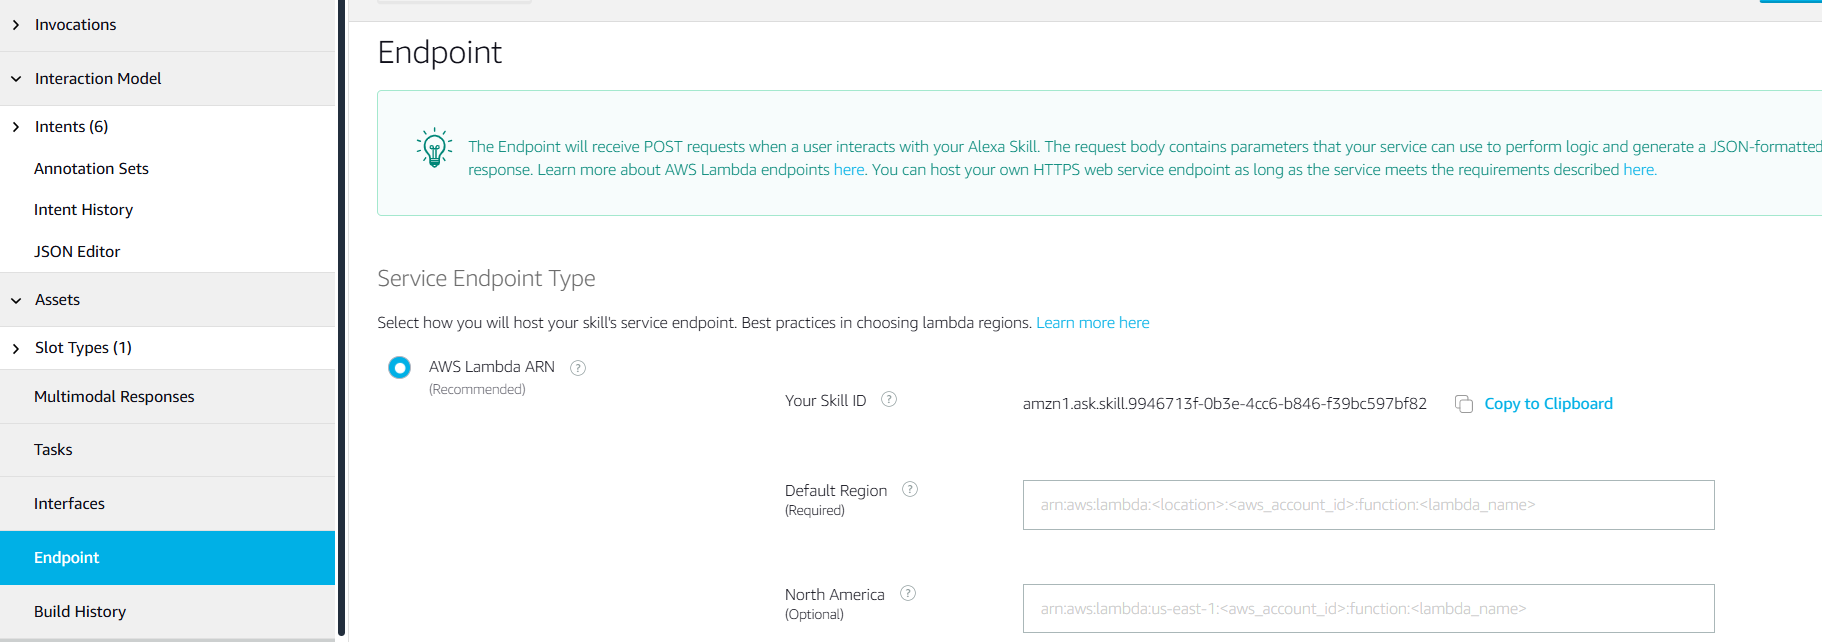This screenshot has width=1822, height=642.
Task: Collapse the Interaction Model section
Action: pos(16,79)
